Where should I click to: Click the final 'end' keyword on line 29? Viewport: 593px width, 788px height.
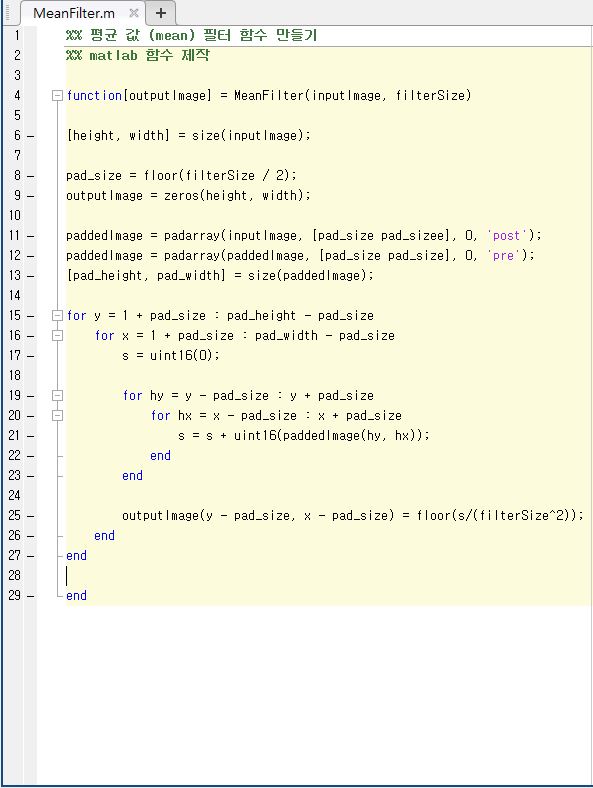[76, 596]
